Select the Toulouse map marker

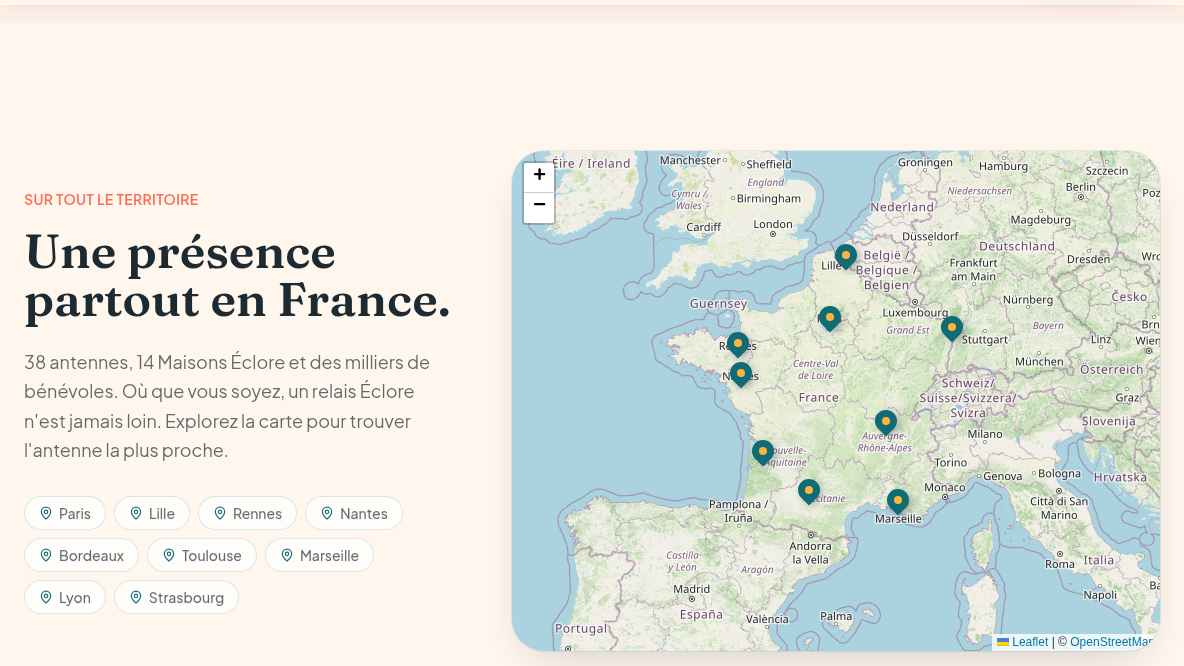point(809,492)
